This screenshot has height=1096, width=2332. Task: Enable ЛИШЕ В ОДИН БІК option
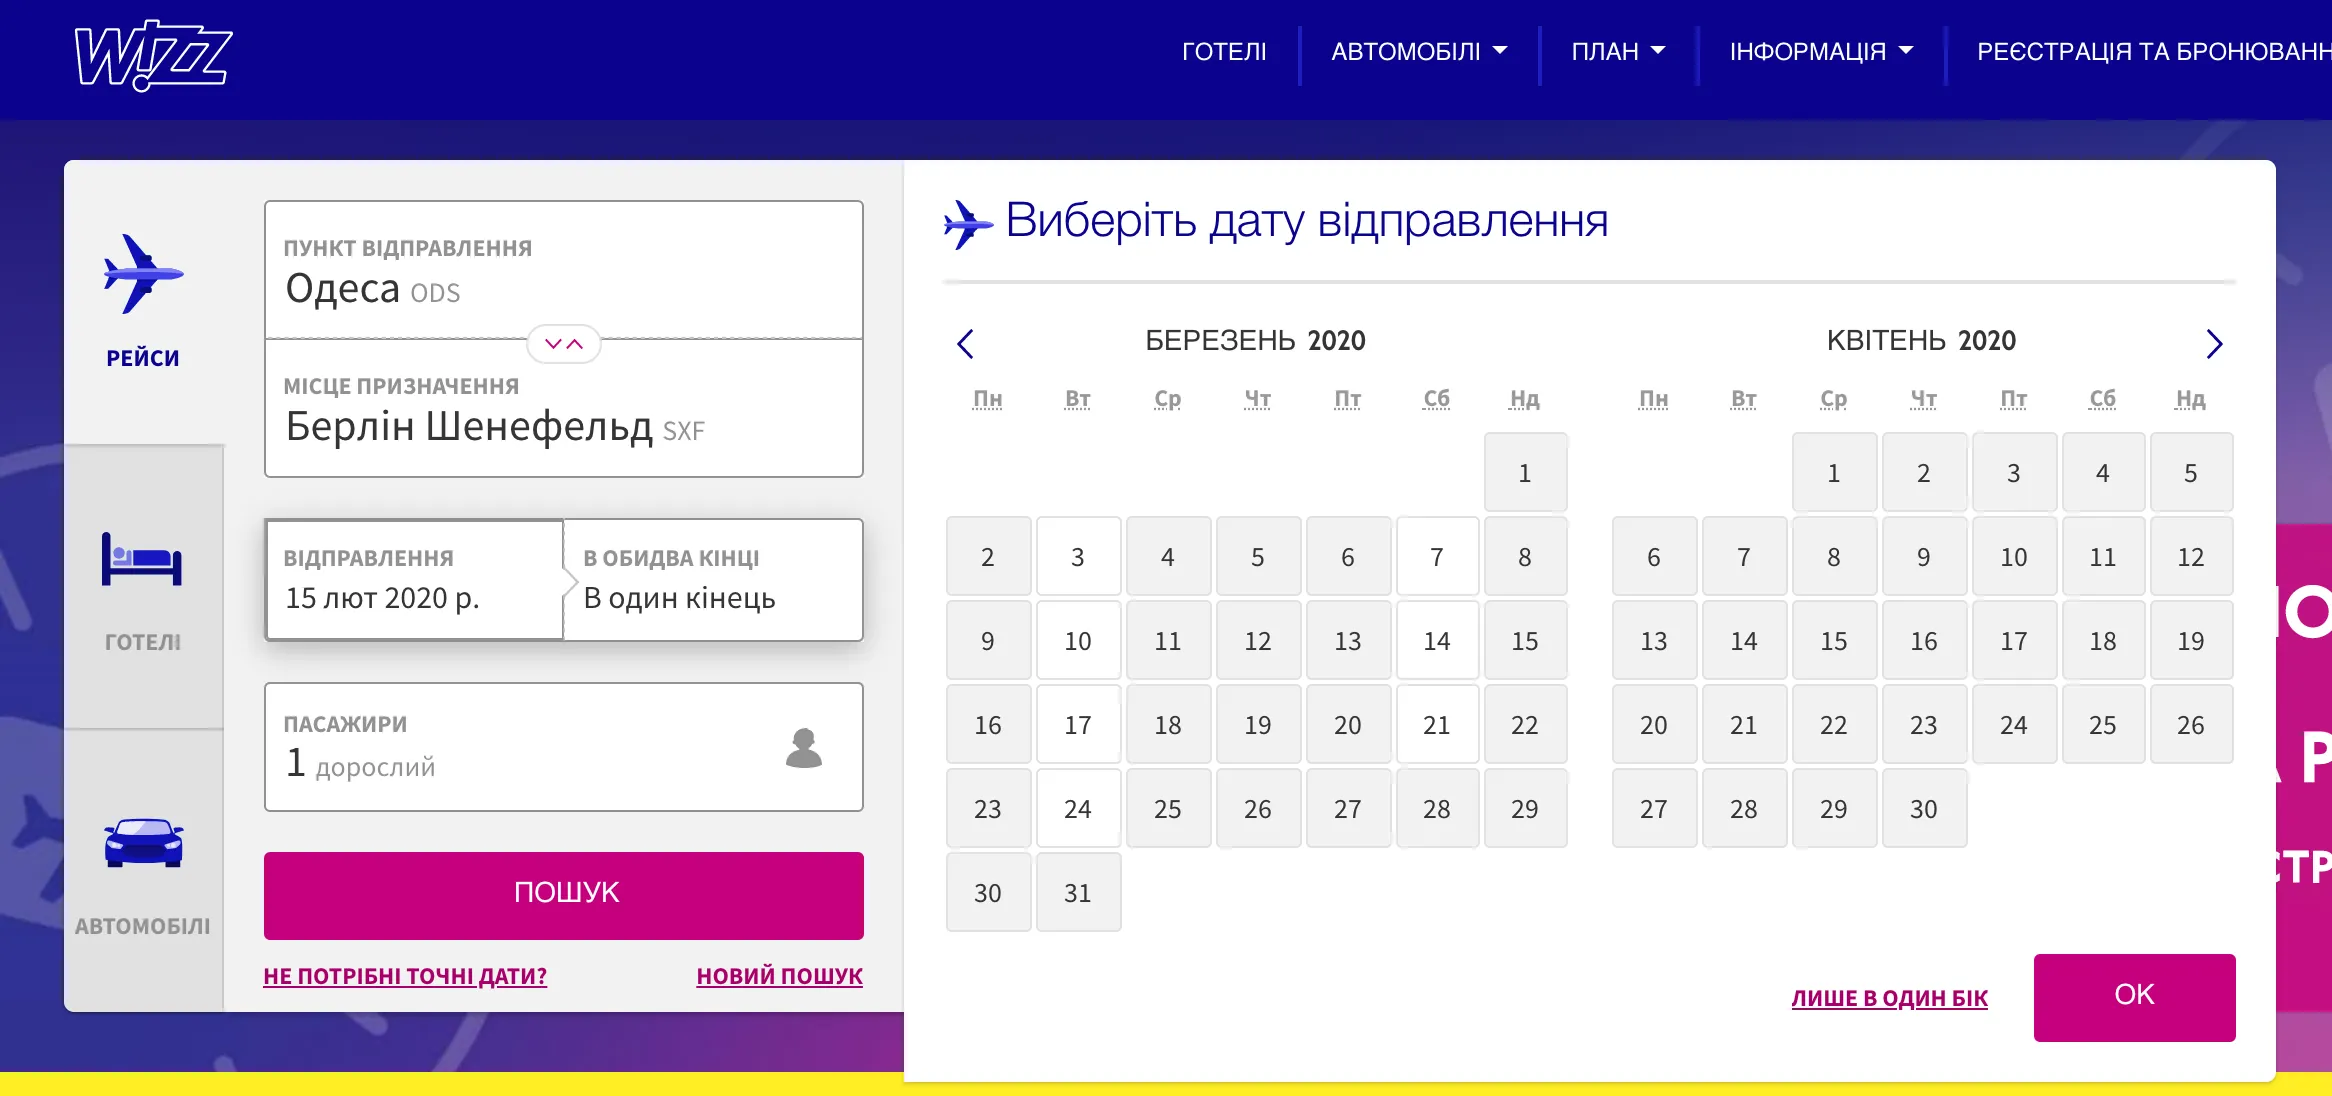pos(1890,997)
